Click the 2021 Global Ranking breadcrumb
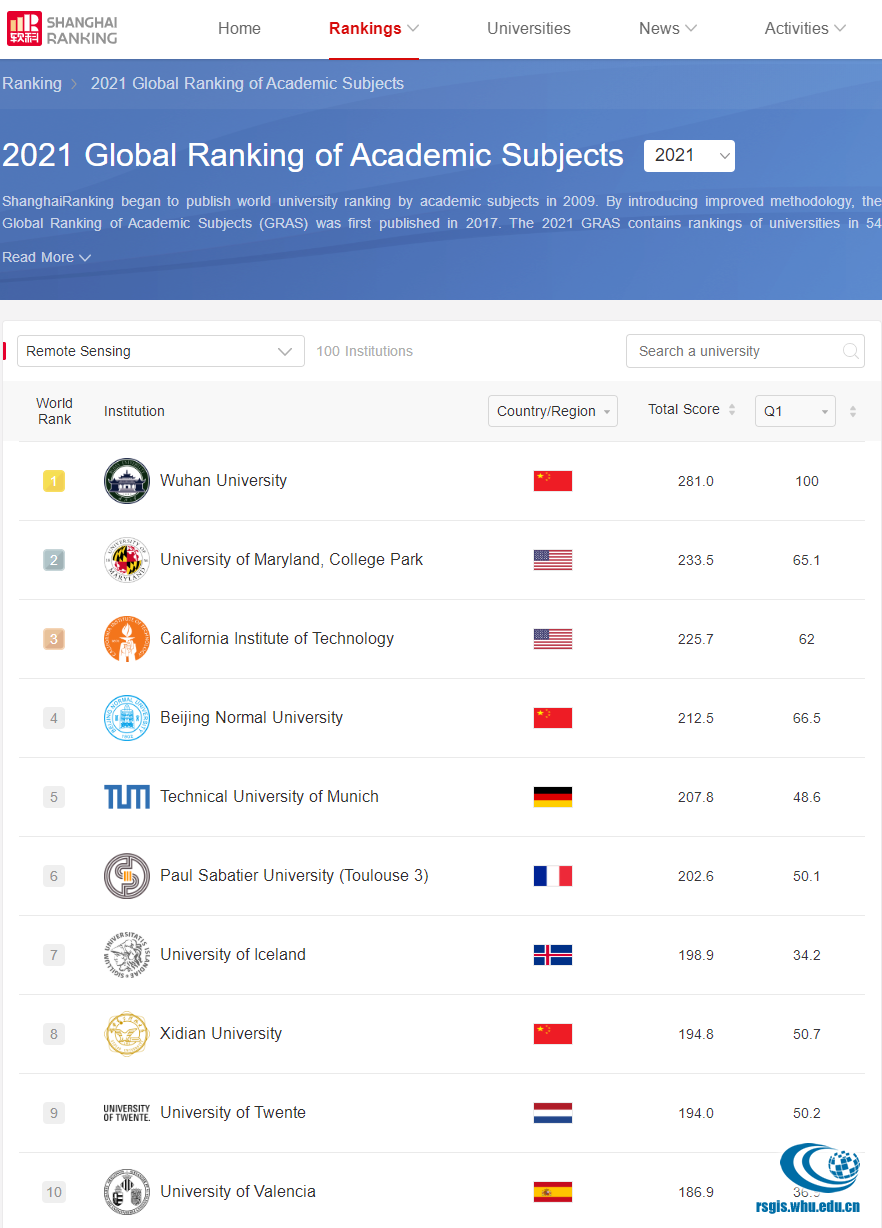Screen dimensions: 882x1228 (x=247, y=84)
